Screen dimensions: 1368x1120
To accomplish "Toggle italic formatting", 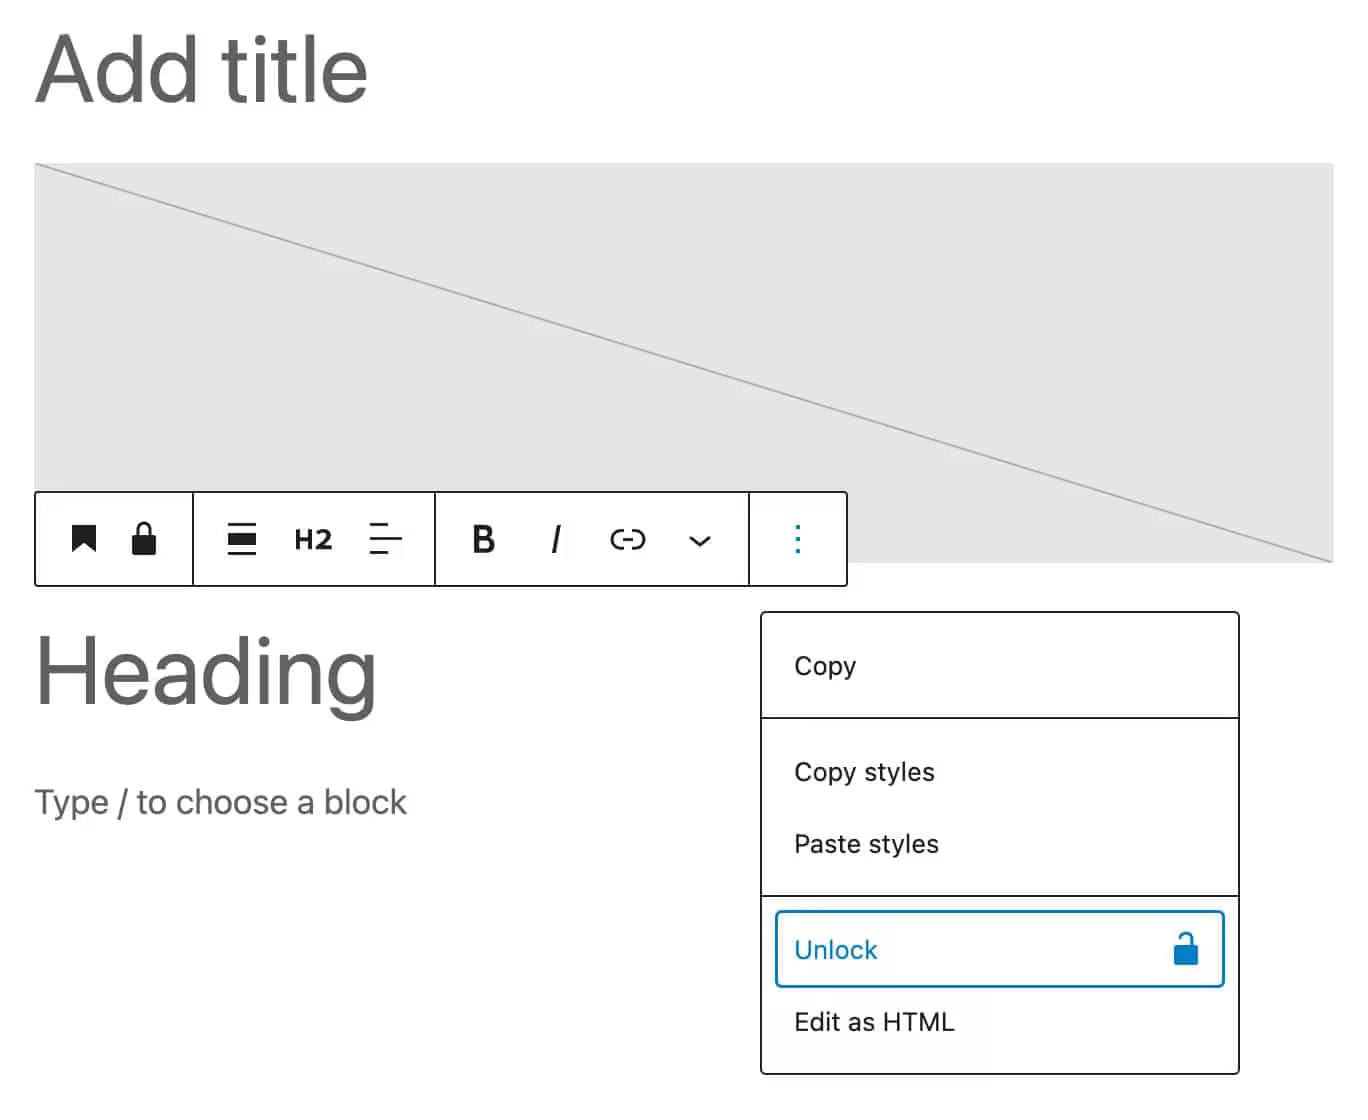I will (556, 539).
